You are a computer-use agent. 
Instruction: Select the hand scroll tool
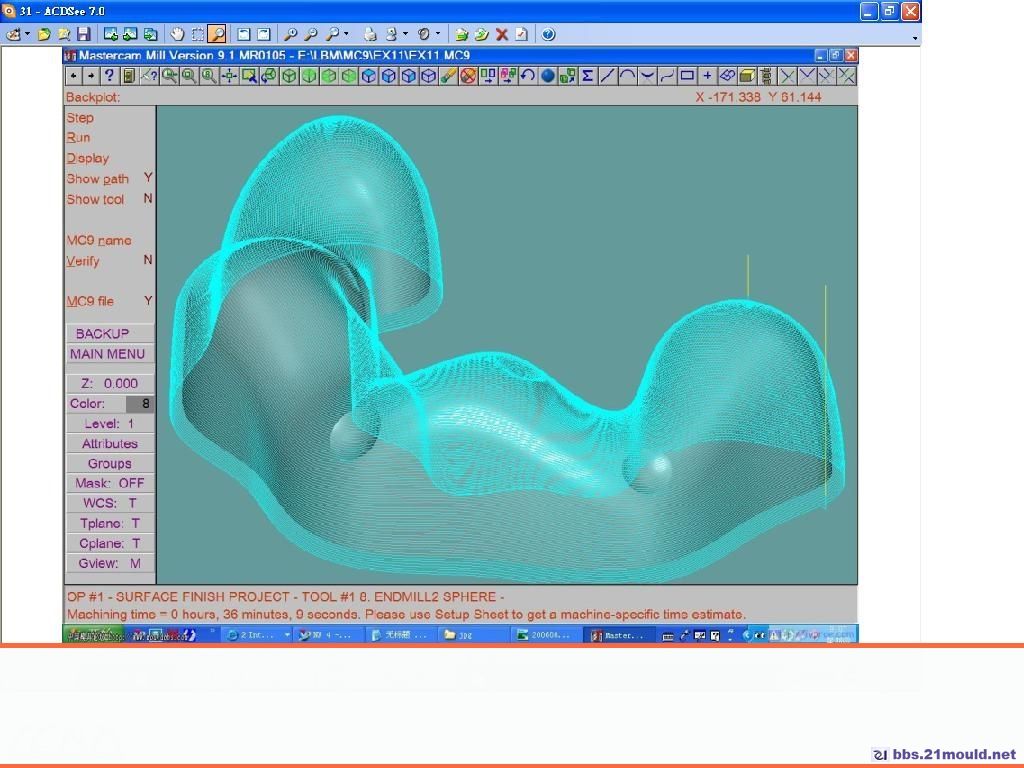[177, 34]
